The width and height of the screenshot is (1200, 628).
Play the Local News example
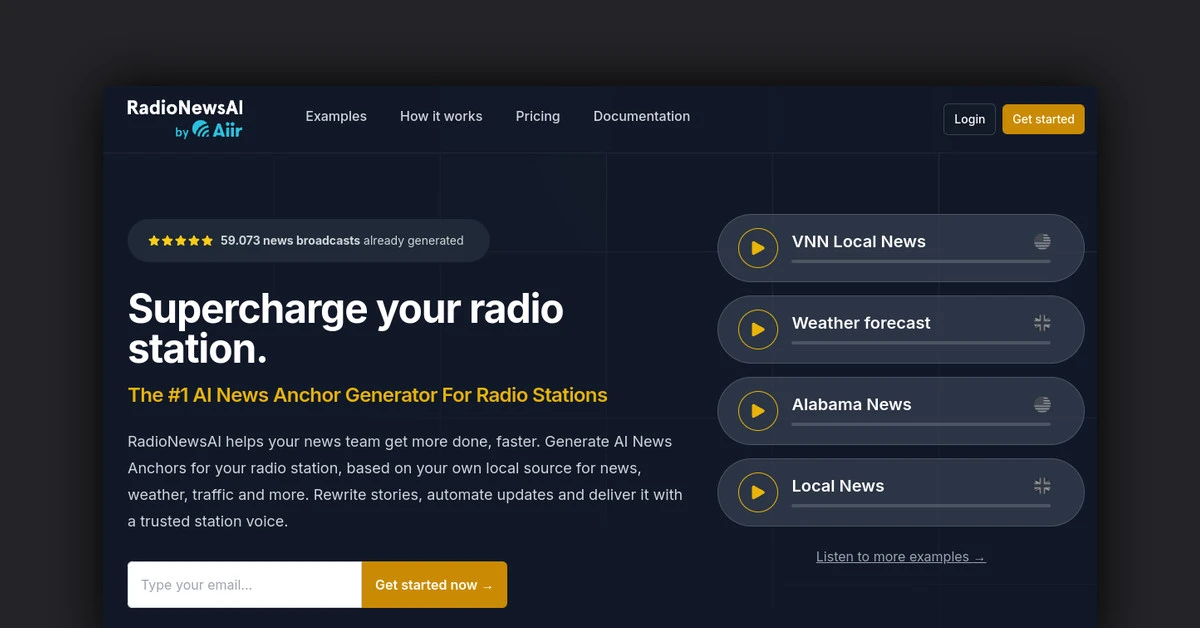(x=757, y=492)
